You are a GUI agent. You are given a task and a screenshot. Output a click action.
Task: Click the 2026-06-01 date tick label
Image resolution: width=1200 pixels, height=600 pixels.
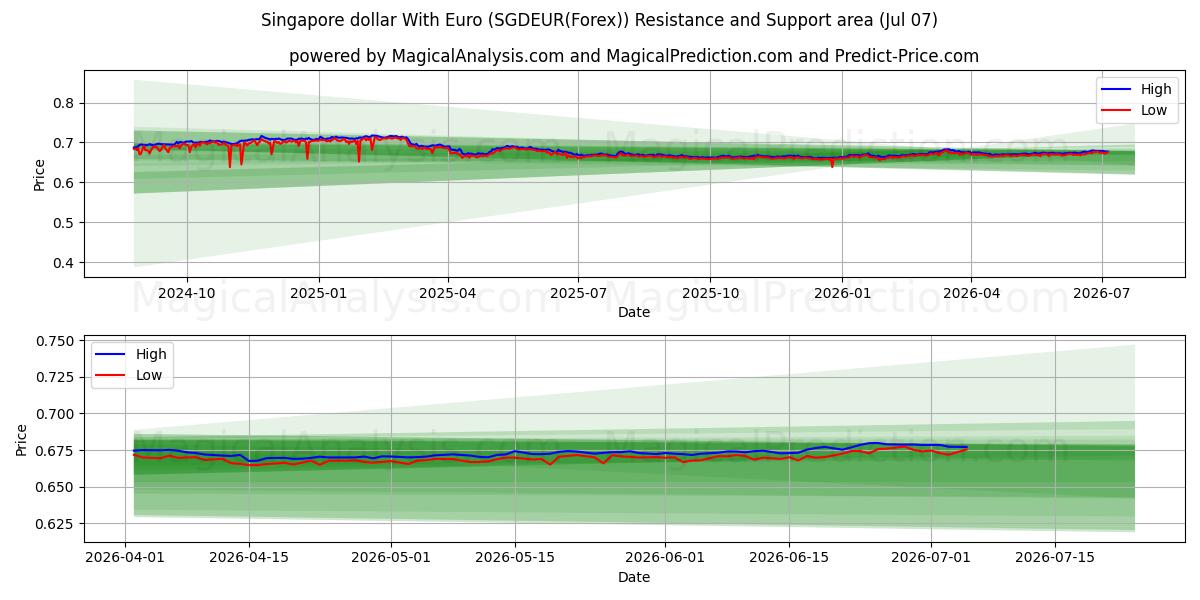667,557
